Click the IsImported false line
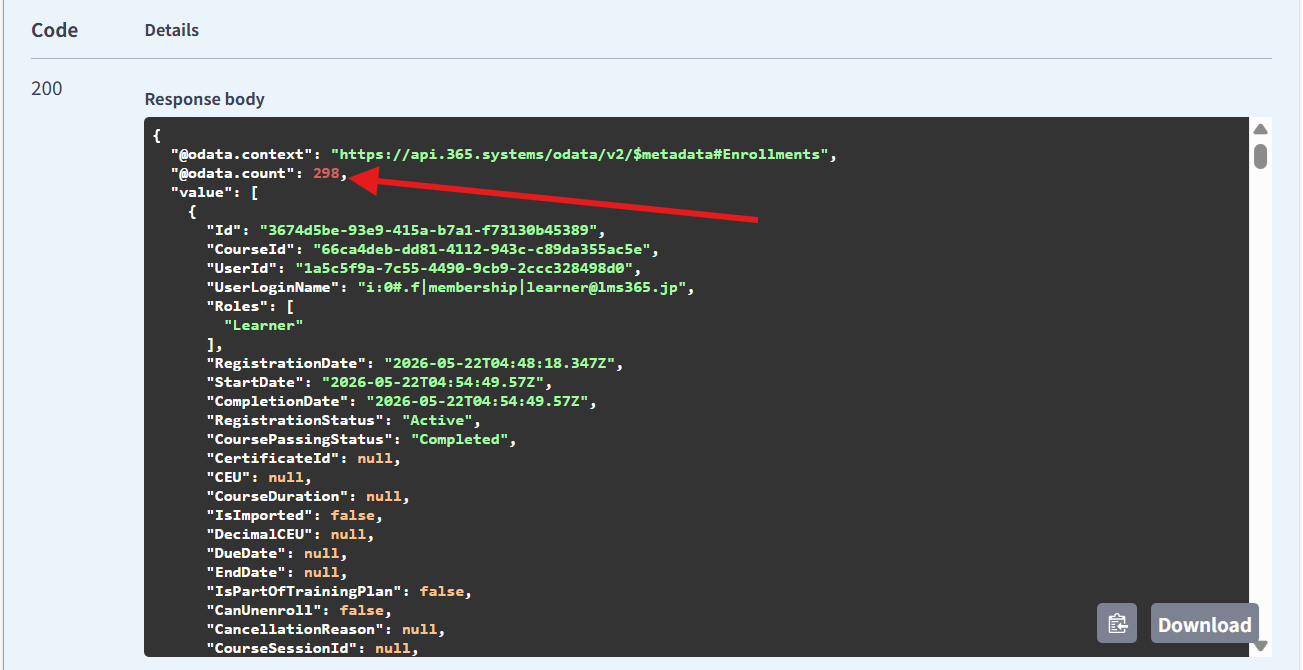Image resolution: width=1303 pixels, height=670 pixels. 295,515
